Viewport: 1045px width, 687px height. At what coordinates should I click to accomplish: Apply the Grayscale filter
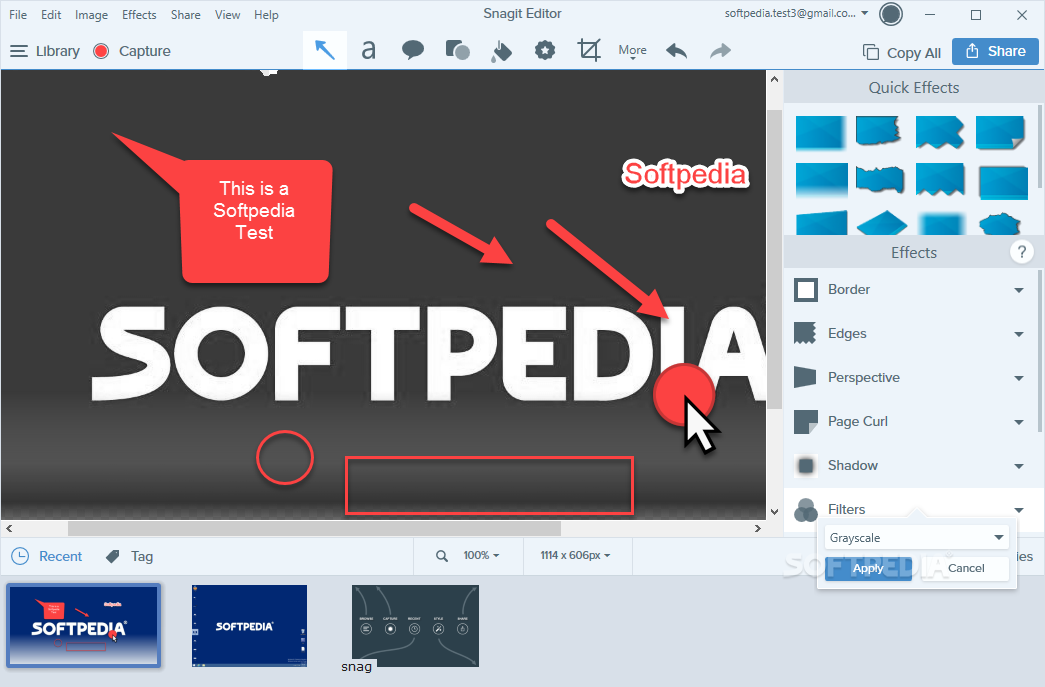[868, 568]
